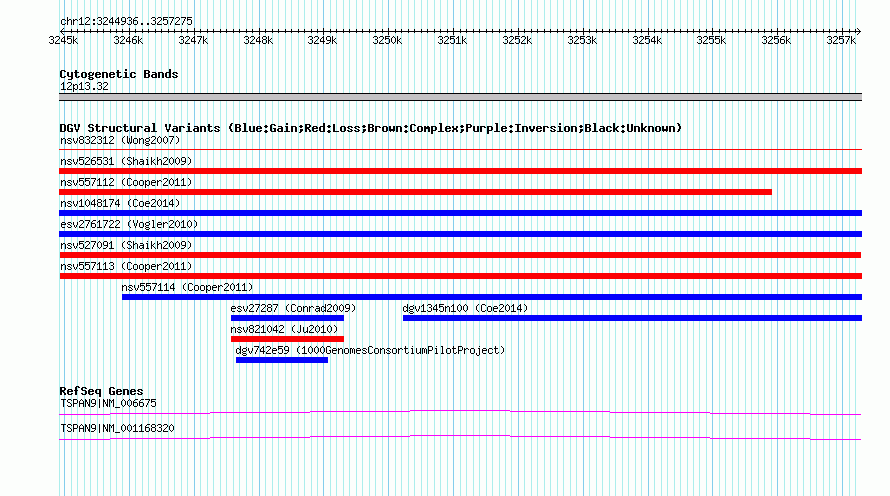Screen dimensions: 890x496
Task: Click the nsv821042 (Ju2010) label
Action: pyautogui.click(x=284, y=329)
